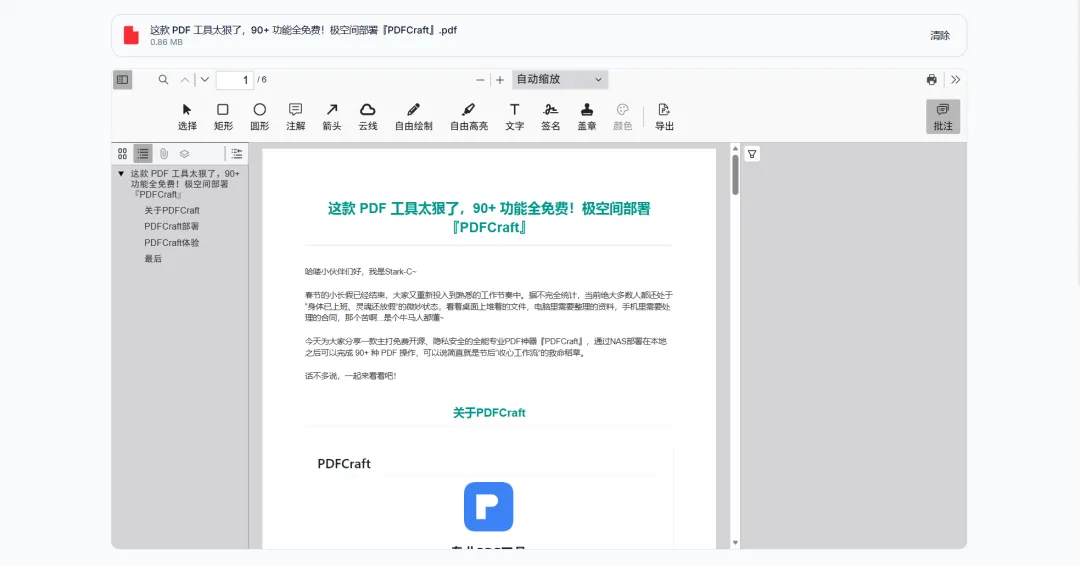Screen dimensions: 1080x566
Task: Select the 签名 signature tool
Action: pyautogui.click(x=550, y=117)
